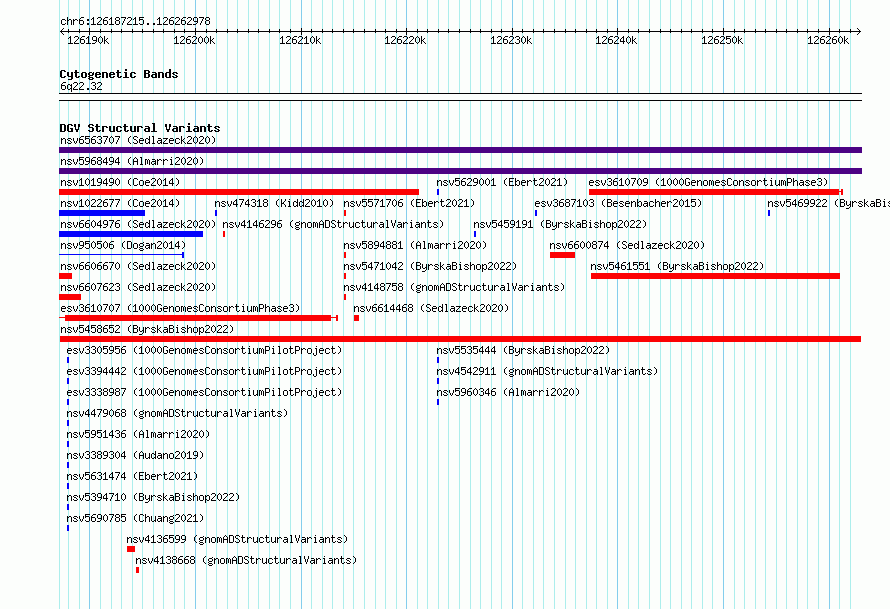Click nsv4146296 (gnomADStructuralVariants) label
Viewport: 890px width, 609px height.
tap(333, 224)
